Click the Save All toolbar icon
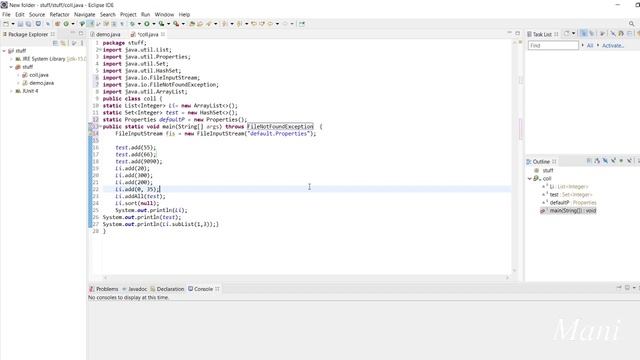This screenshot has width=640, height=360. (x=28, y=24)
